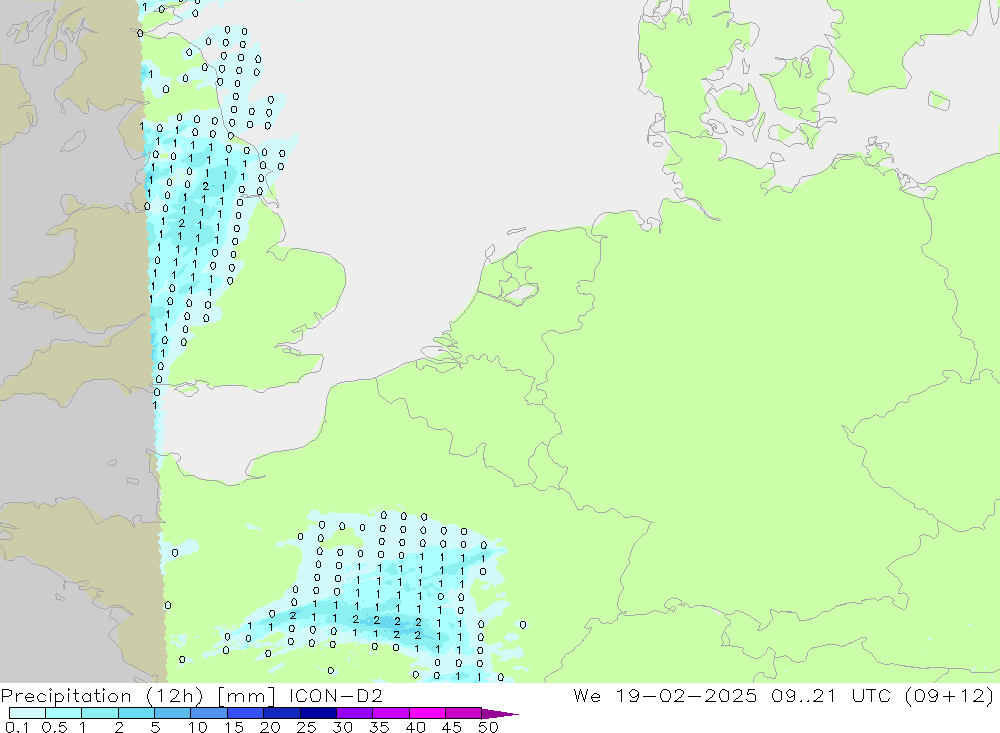The image size is (1000, 733).
Task: Pick the legend color between 1 and 2
Action: (x=100, y=713)
